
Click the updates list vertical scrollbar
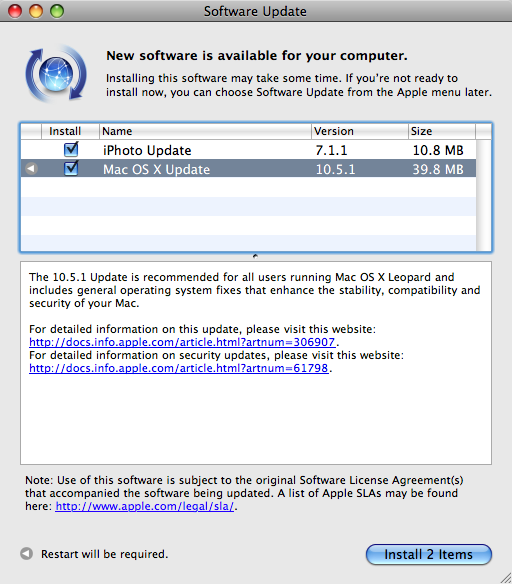[x=484, y=195]
